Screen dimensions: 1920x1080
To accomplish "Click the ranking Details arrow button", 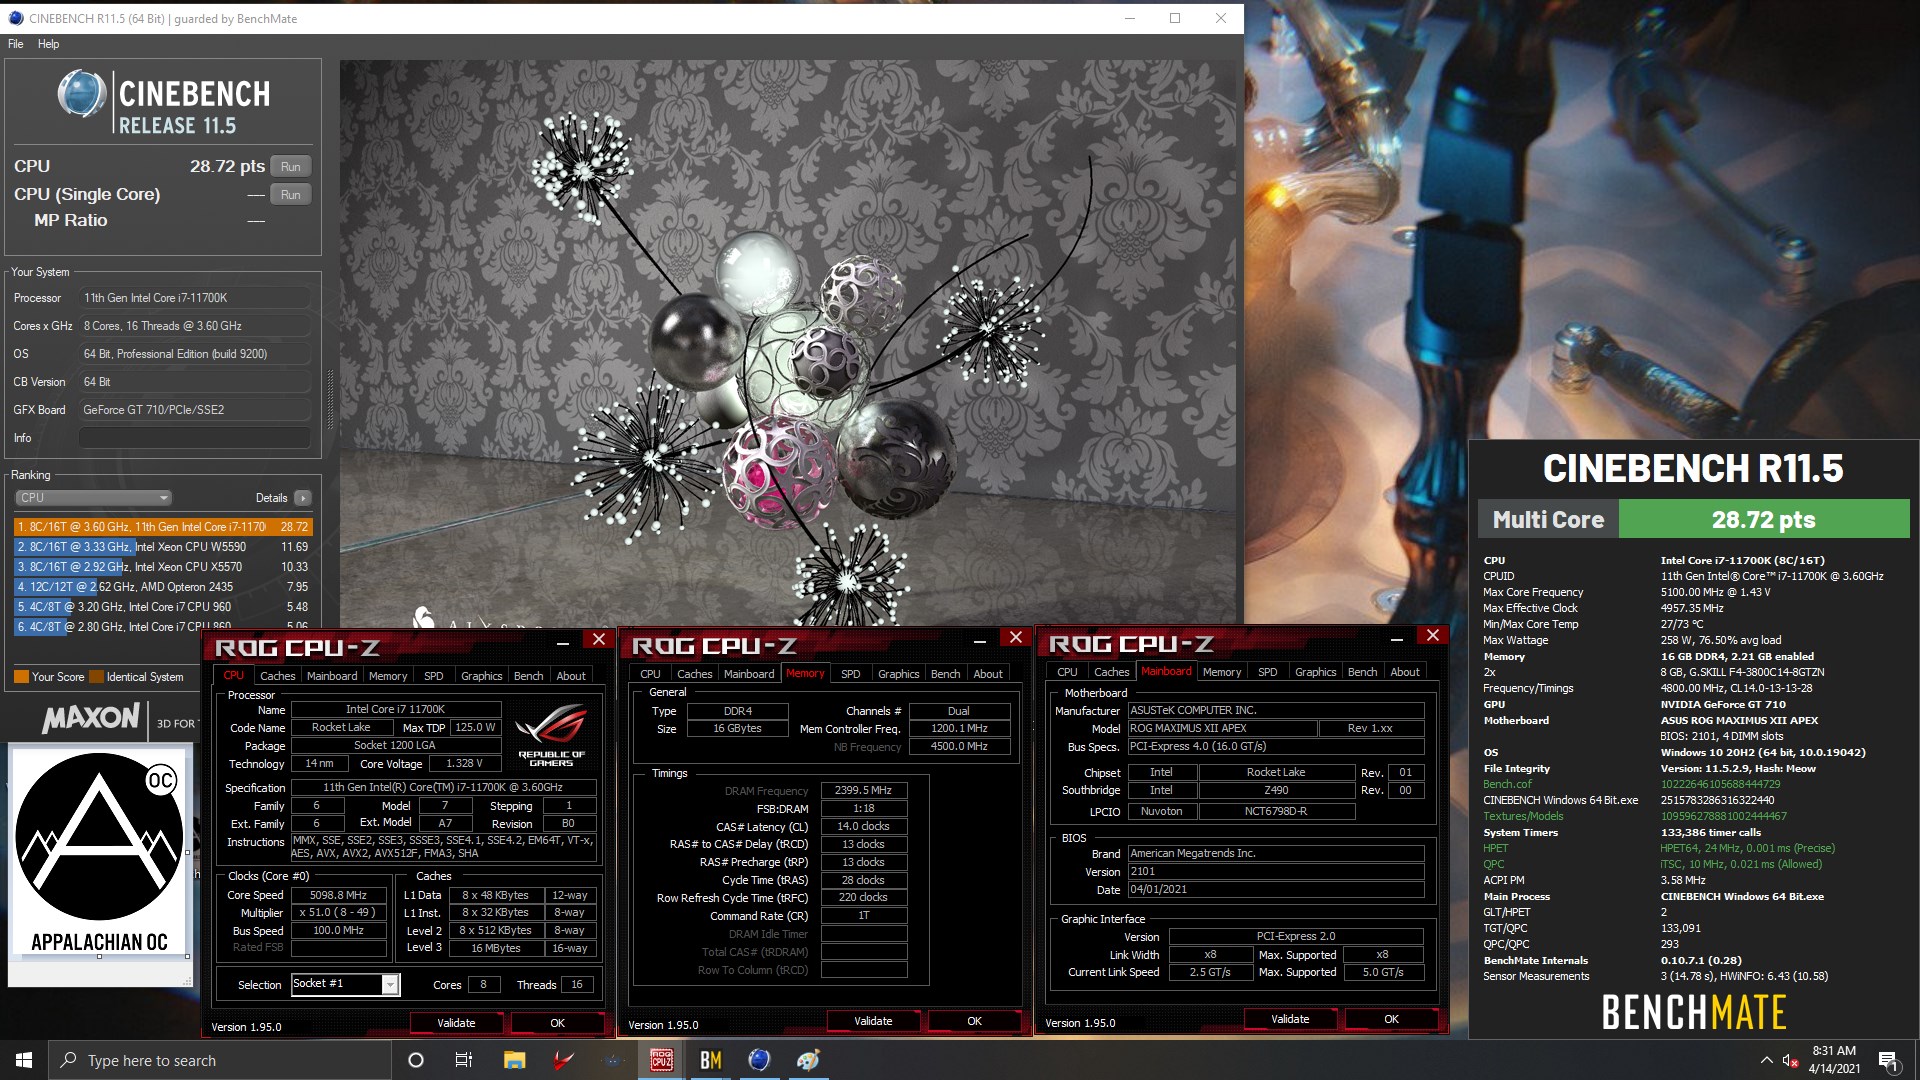I will (303, 498).
